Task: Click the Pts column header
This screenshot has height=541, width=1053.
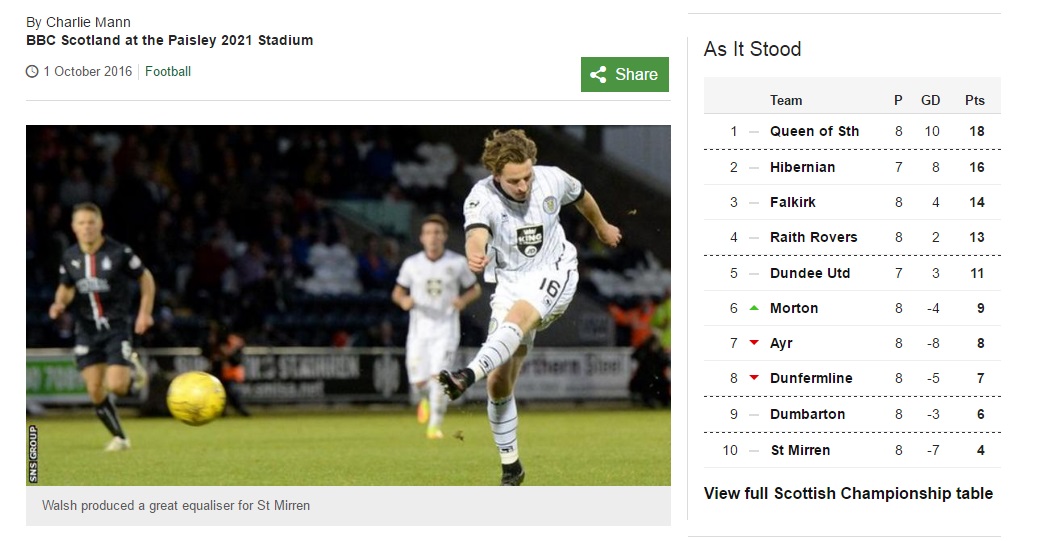Action: pos(974,101)
